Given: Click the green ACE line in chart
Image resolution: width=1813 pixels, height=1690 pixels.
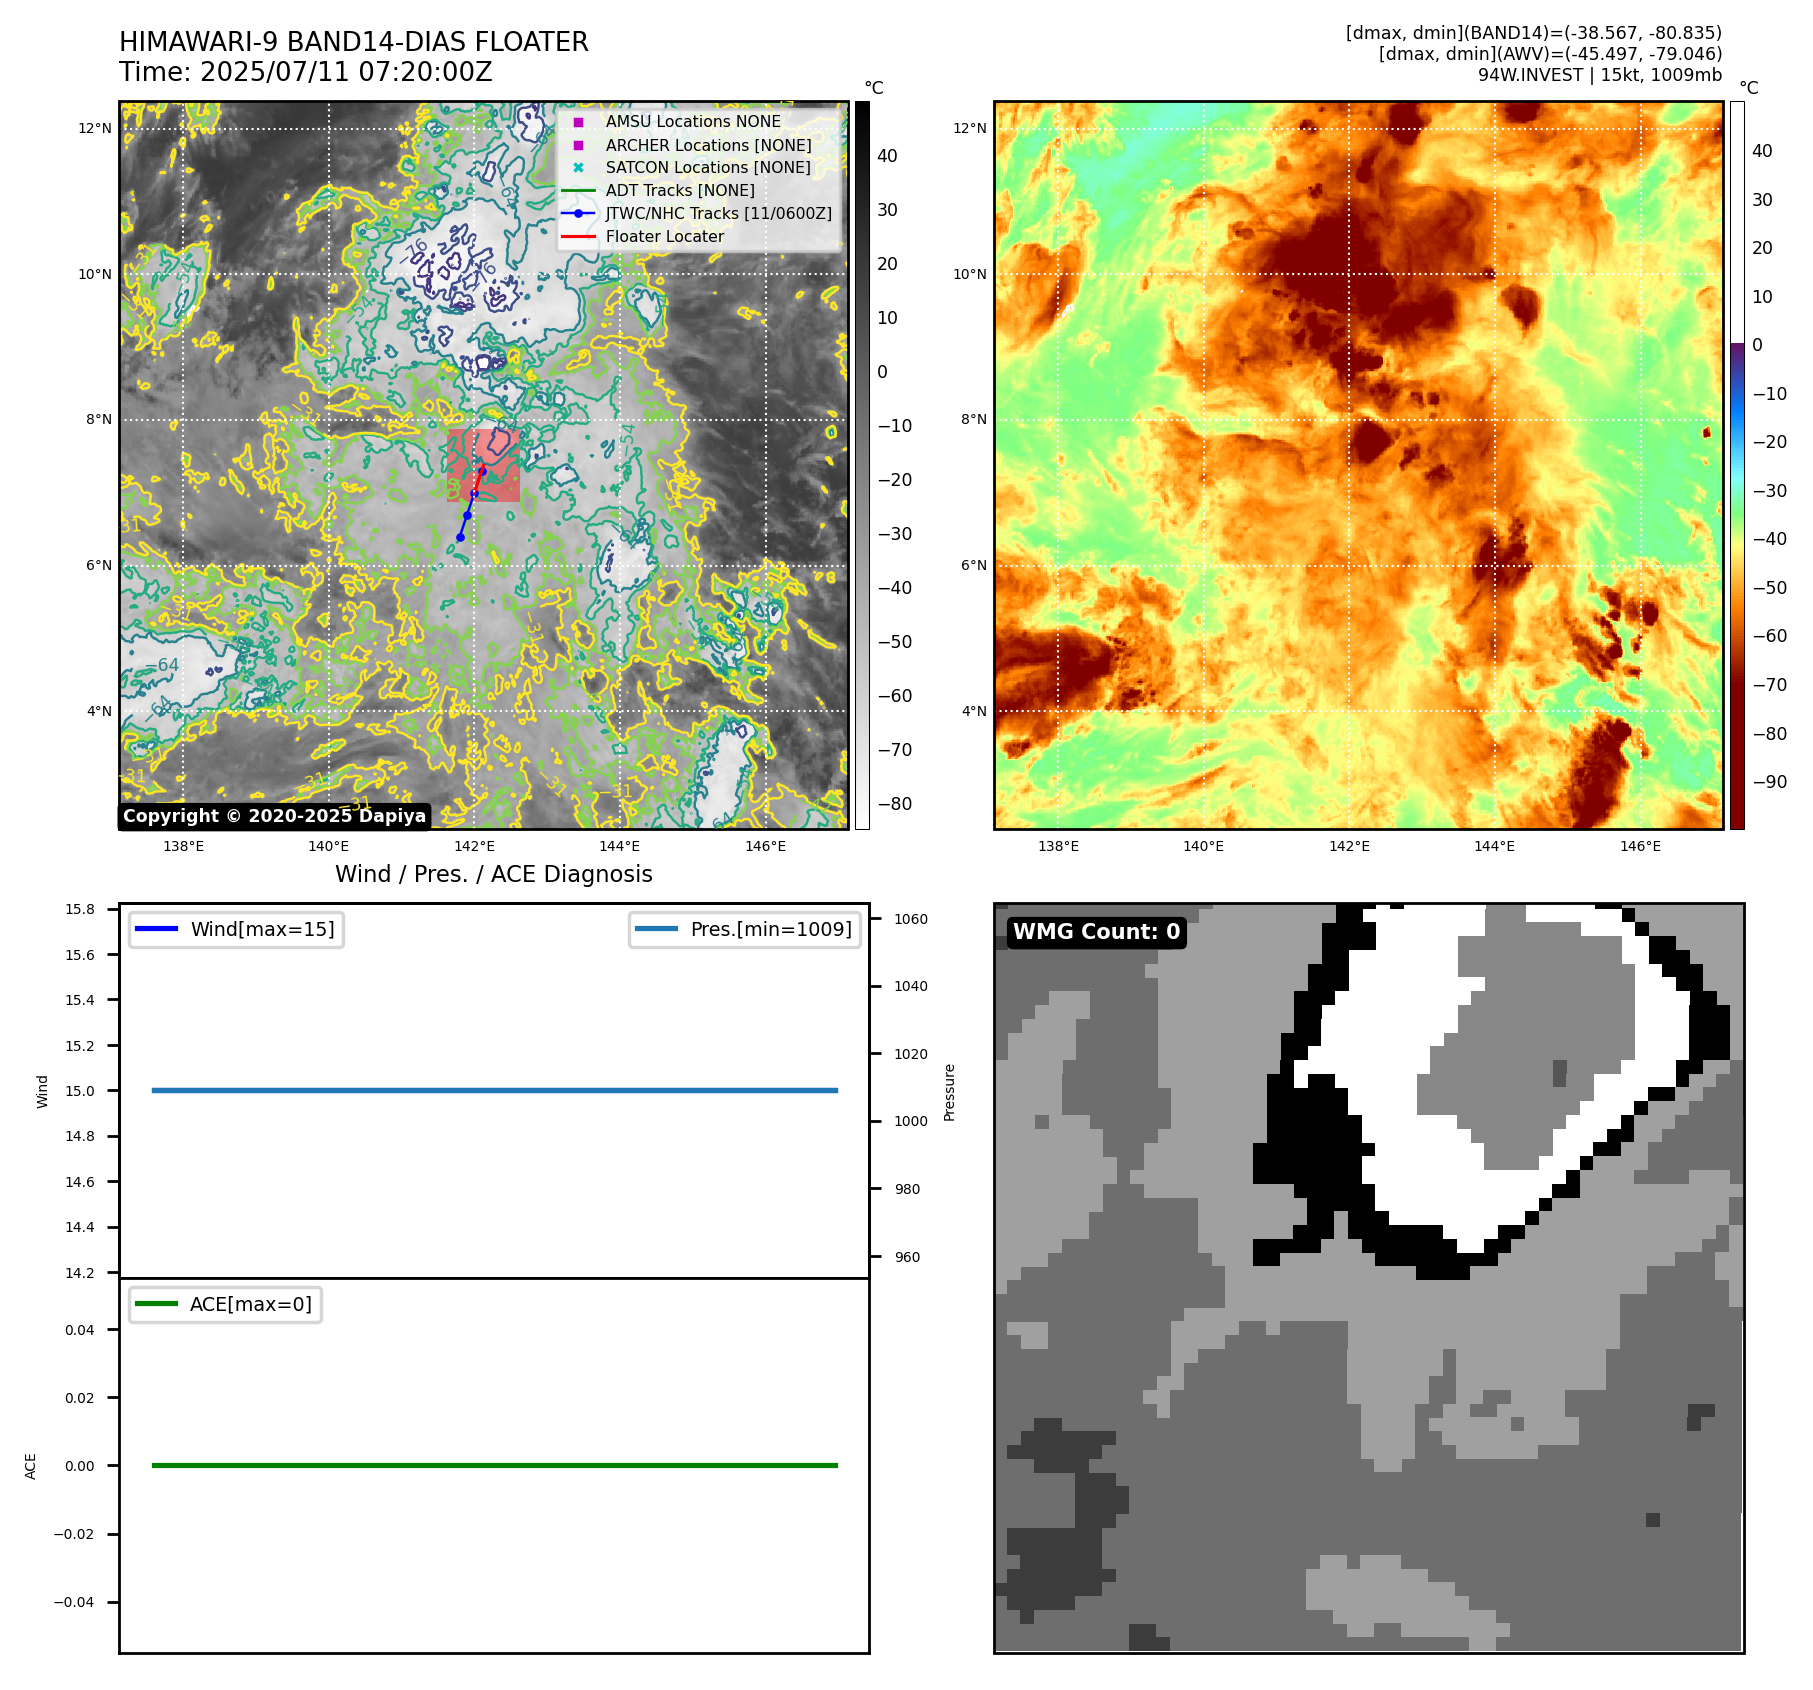Looking at the screenshot, I should (495, 1465).
